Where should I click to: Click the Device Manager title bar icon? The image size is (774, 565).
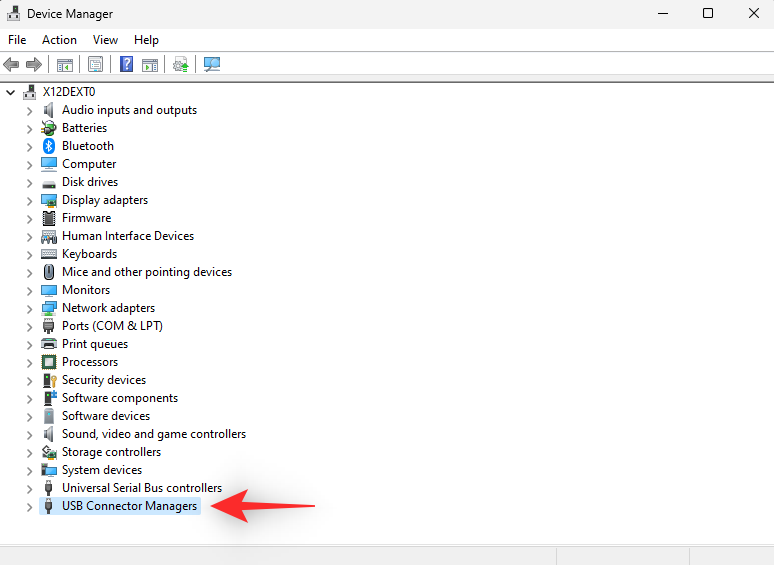point(13,14)
